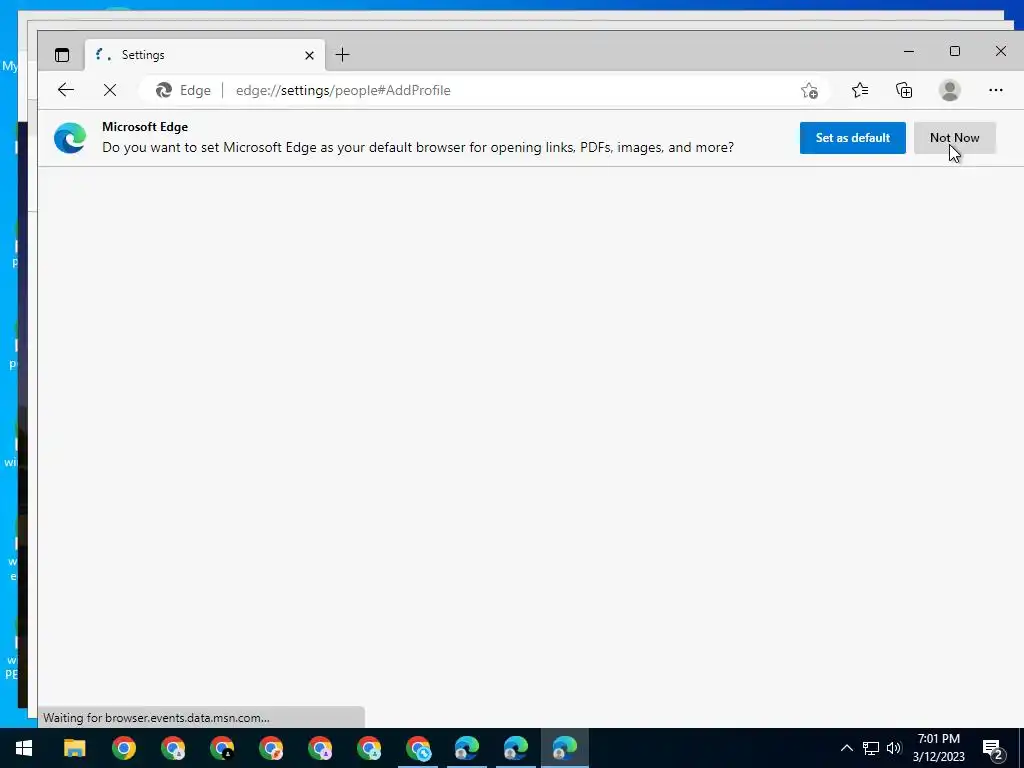
Task: Show hidden system tray icons
Action: coord(846,748)
